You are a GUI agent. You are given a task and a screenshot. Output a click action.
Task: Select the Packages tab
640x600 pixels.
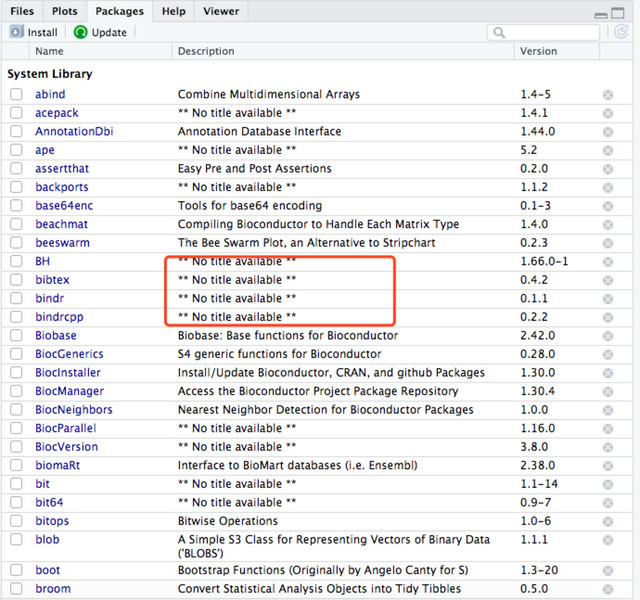click(120, 11)
